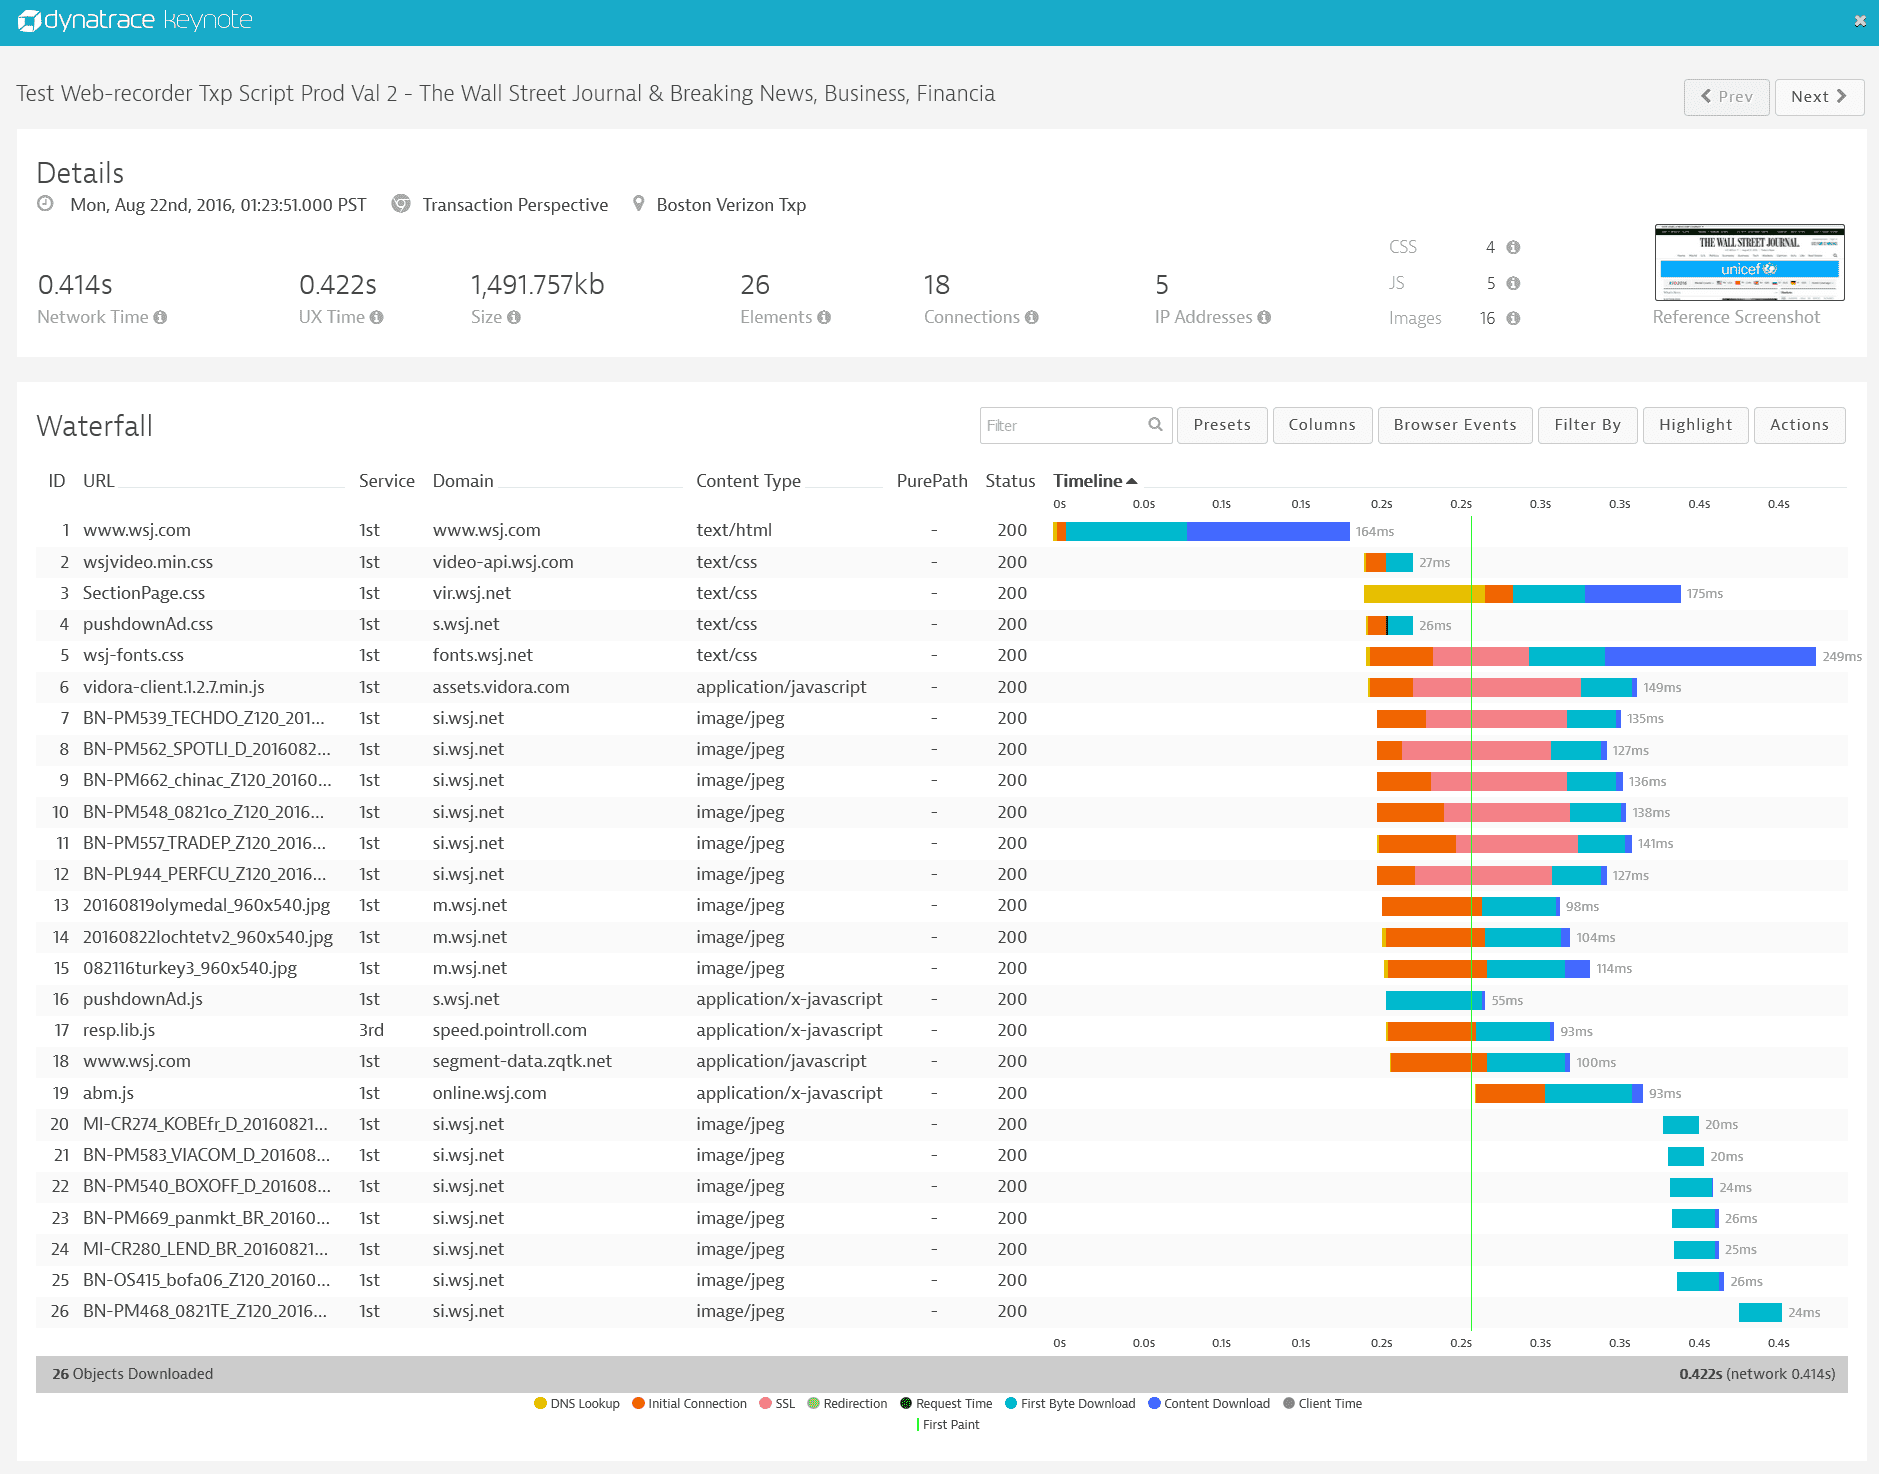This screenshot has height=1474, width=1879.
Task: Sort by the URL column header
Action: (x=99, y=481)
